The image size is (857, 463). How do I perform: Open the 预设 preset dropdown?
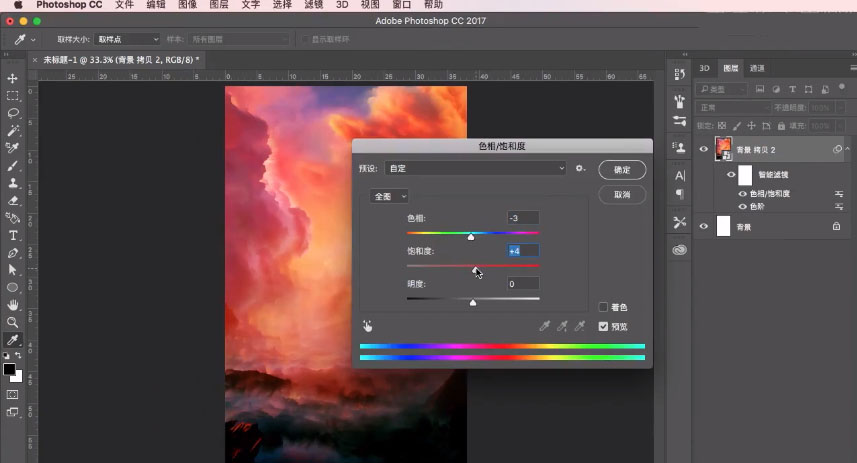[476, 168]
